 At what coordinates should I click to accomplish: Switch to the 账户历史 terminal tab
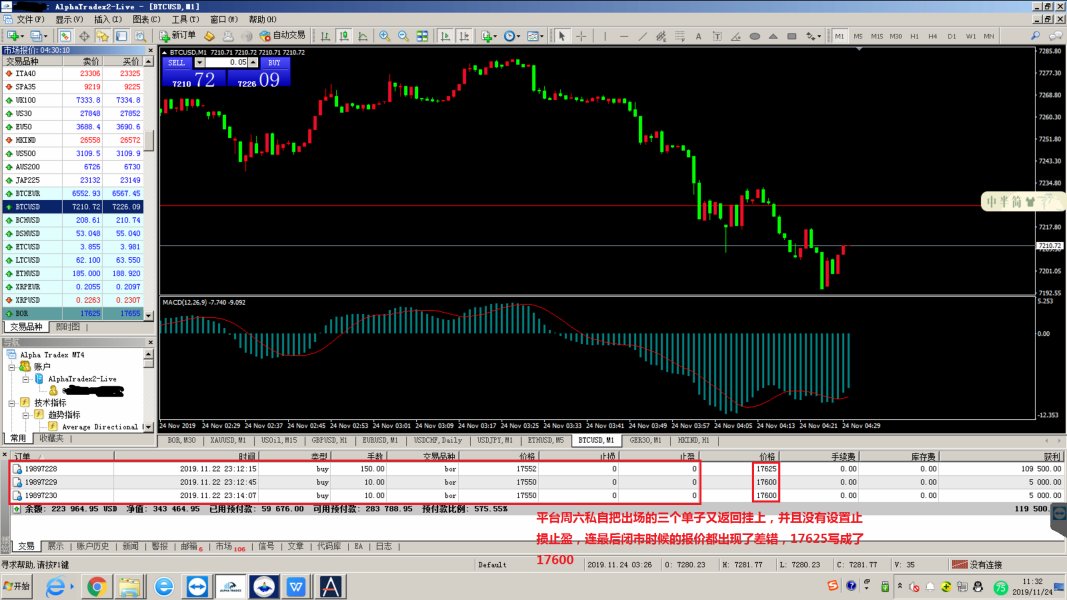click(x=92, y=547)
